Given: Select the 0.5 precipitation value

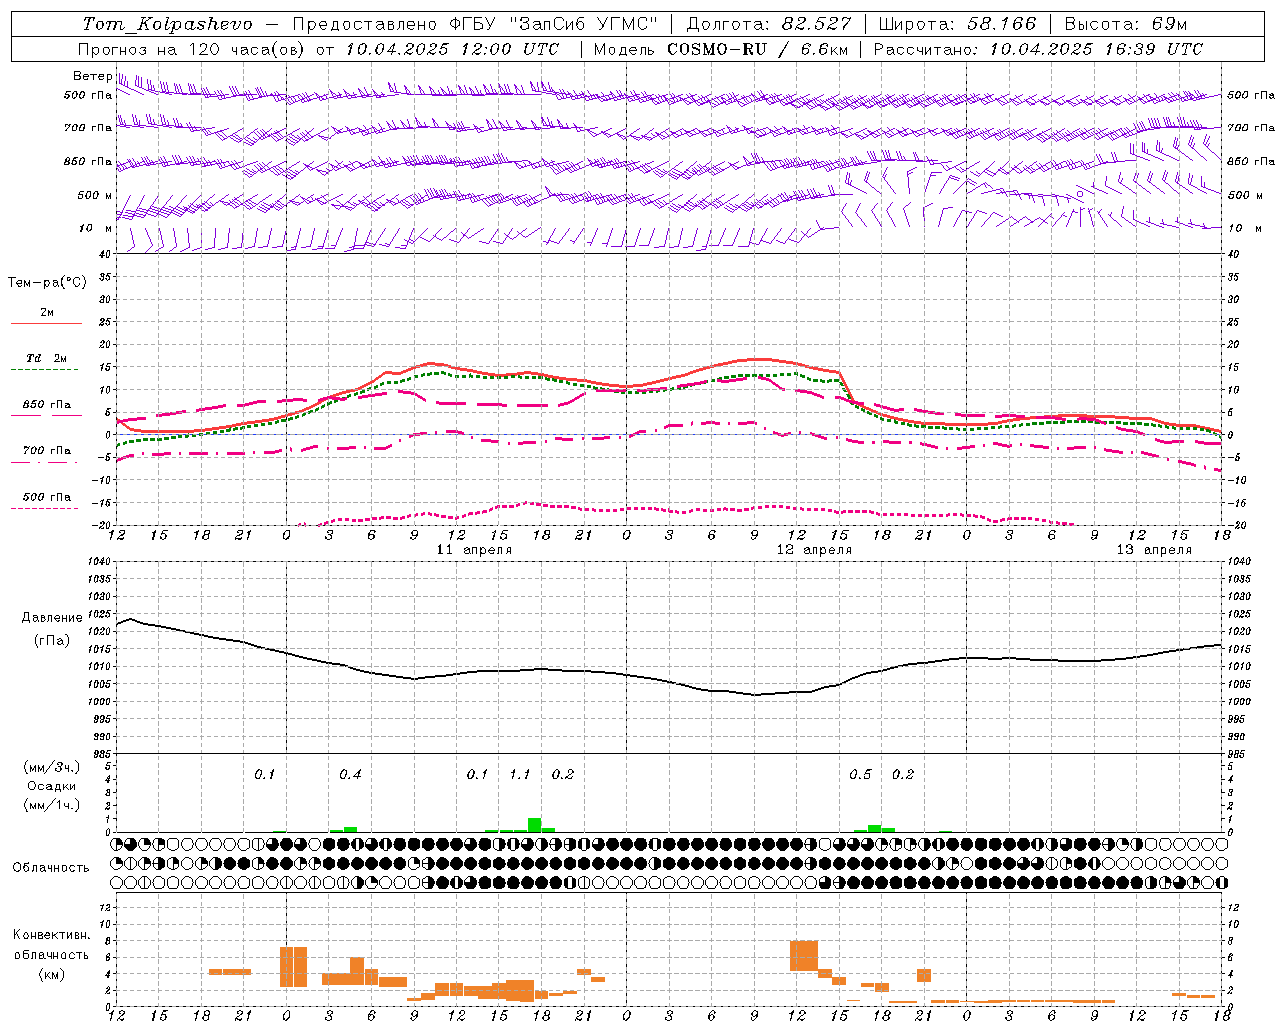Looking at the screenshot, I should (860, 774).
